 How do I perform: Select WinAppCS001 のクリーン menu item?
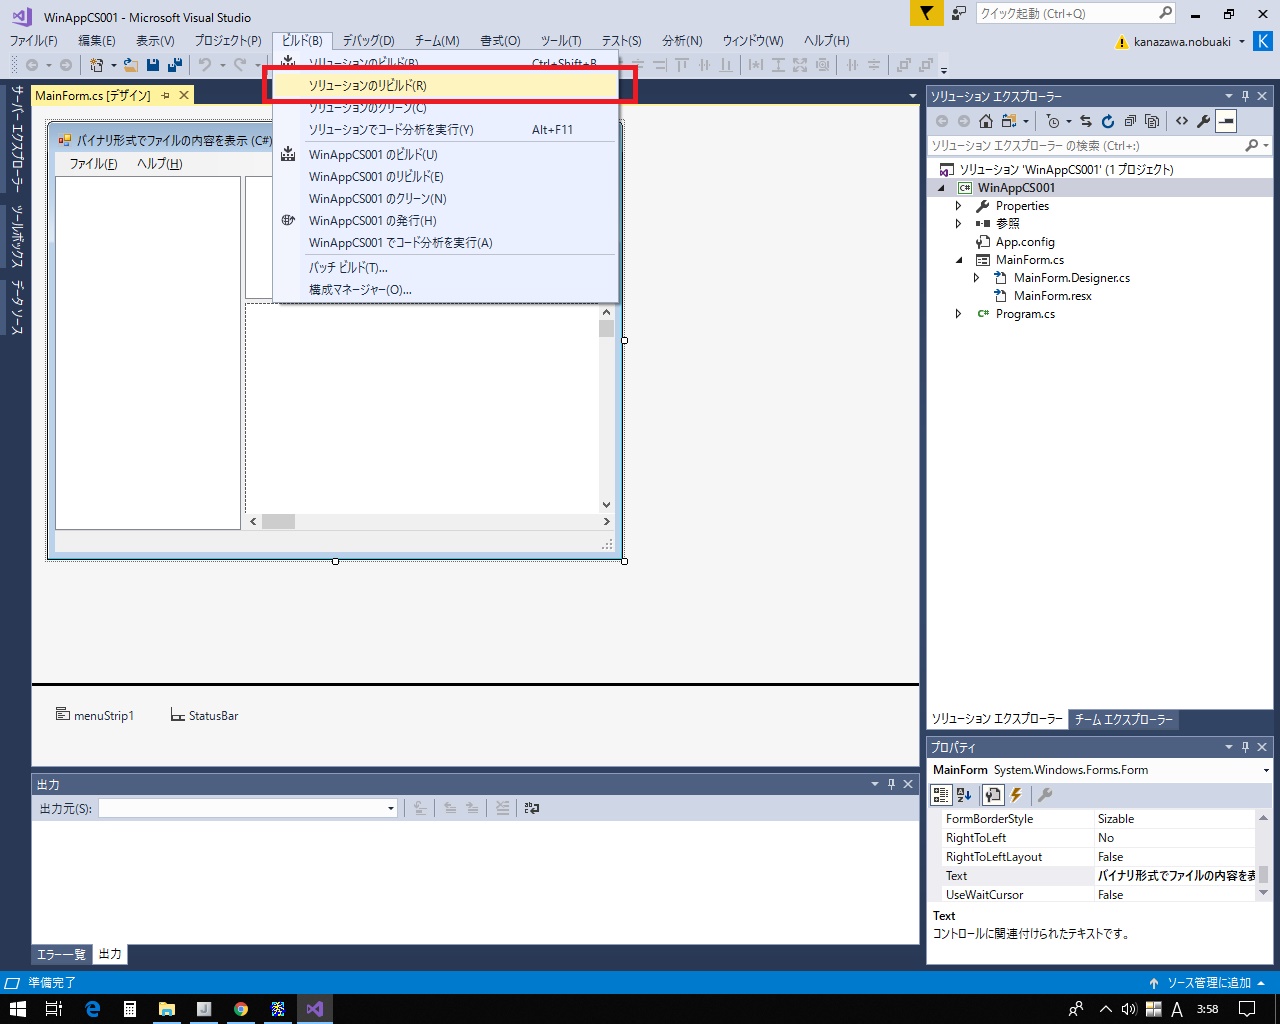click(445, 199)
